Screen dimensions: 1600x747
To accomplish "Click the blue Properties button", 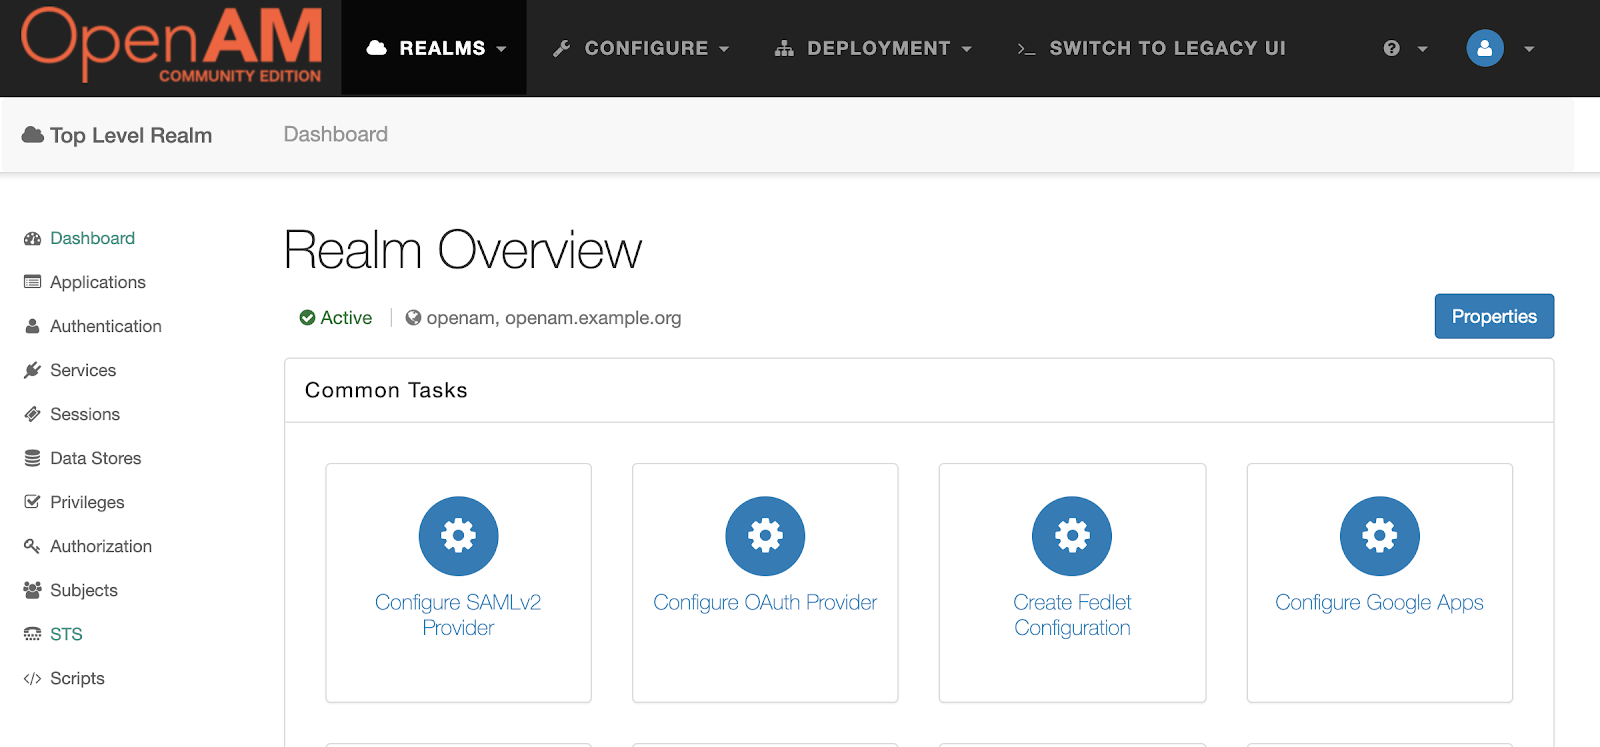I will pos(1494,316).
